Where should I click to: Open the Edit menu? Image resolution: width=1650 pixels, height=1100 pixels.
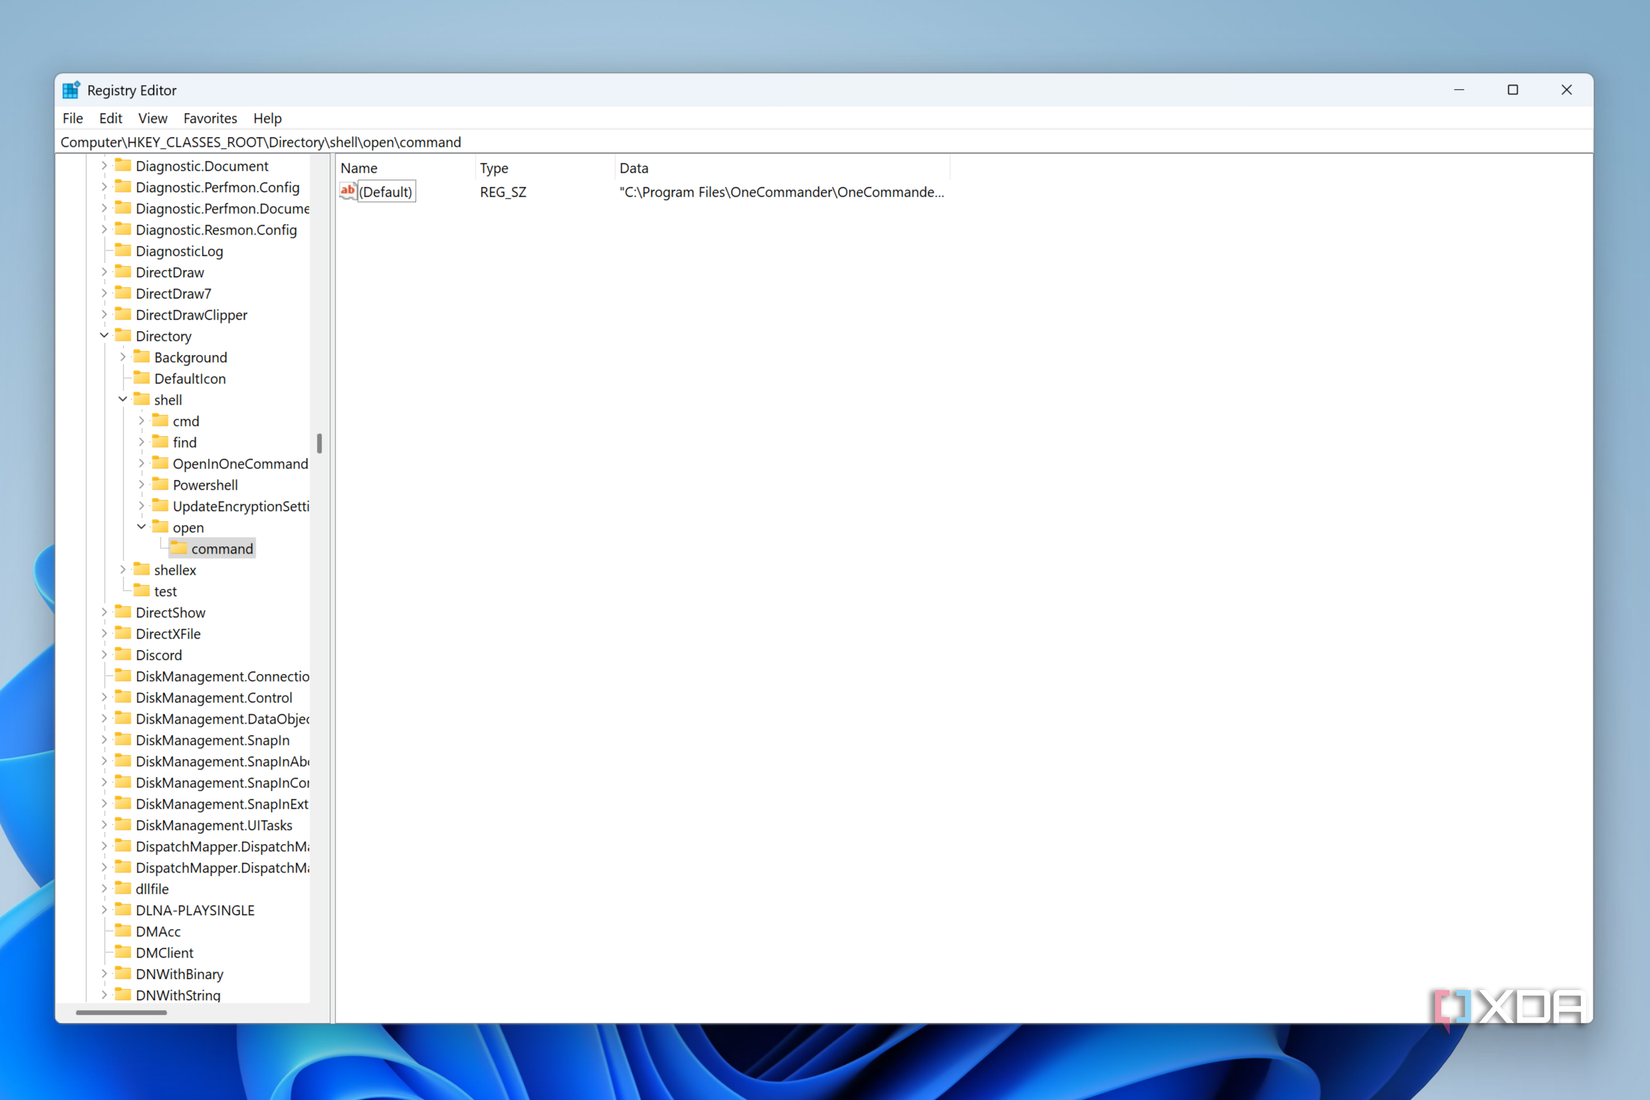[x=110, y=118]
